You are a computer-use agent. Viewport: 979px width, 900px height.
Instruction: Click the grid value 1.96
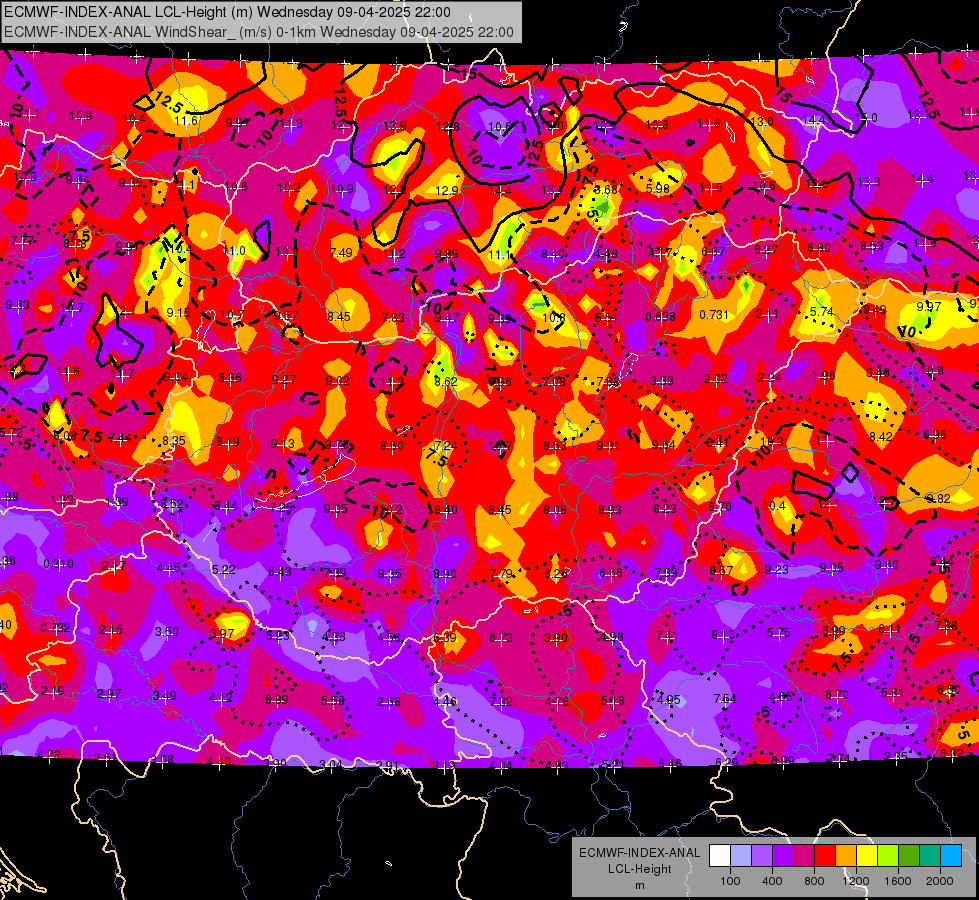(x=824, y=376)
